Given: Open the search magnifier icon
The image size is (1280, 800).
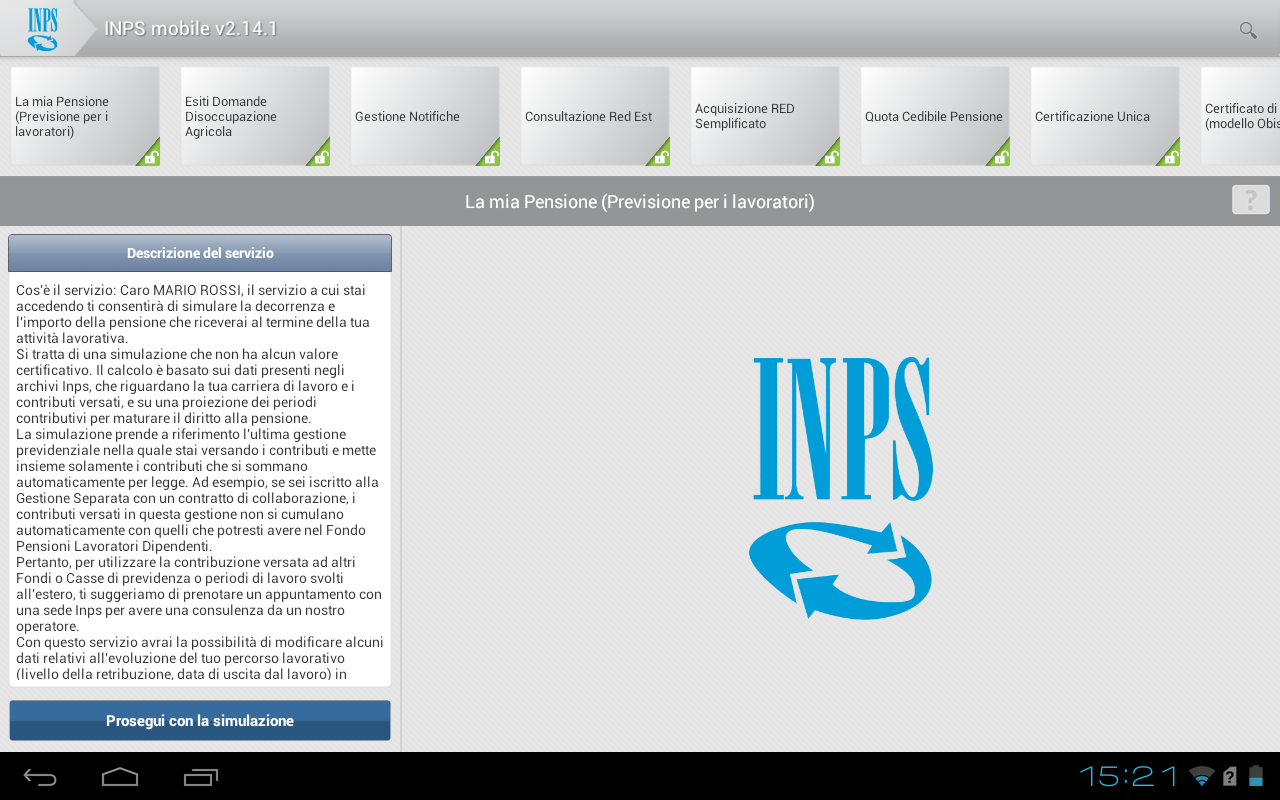Looking at the screenshot, I should (1248, 30).
